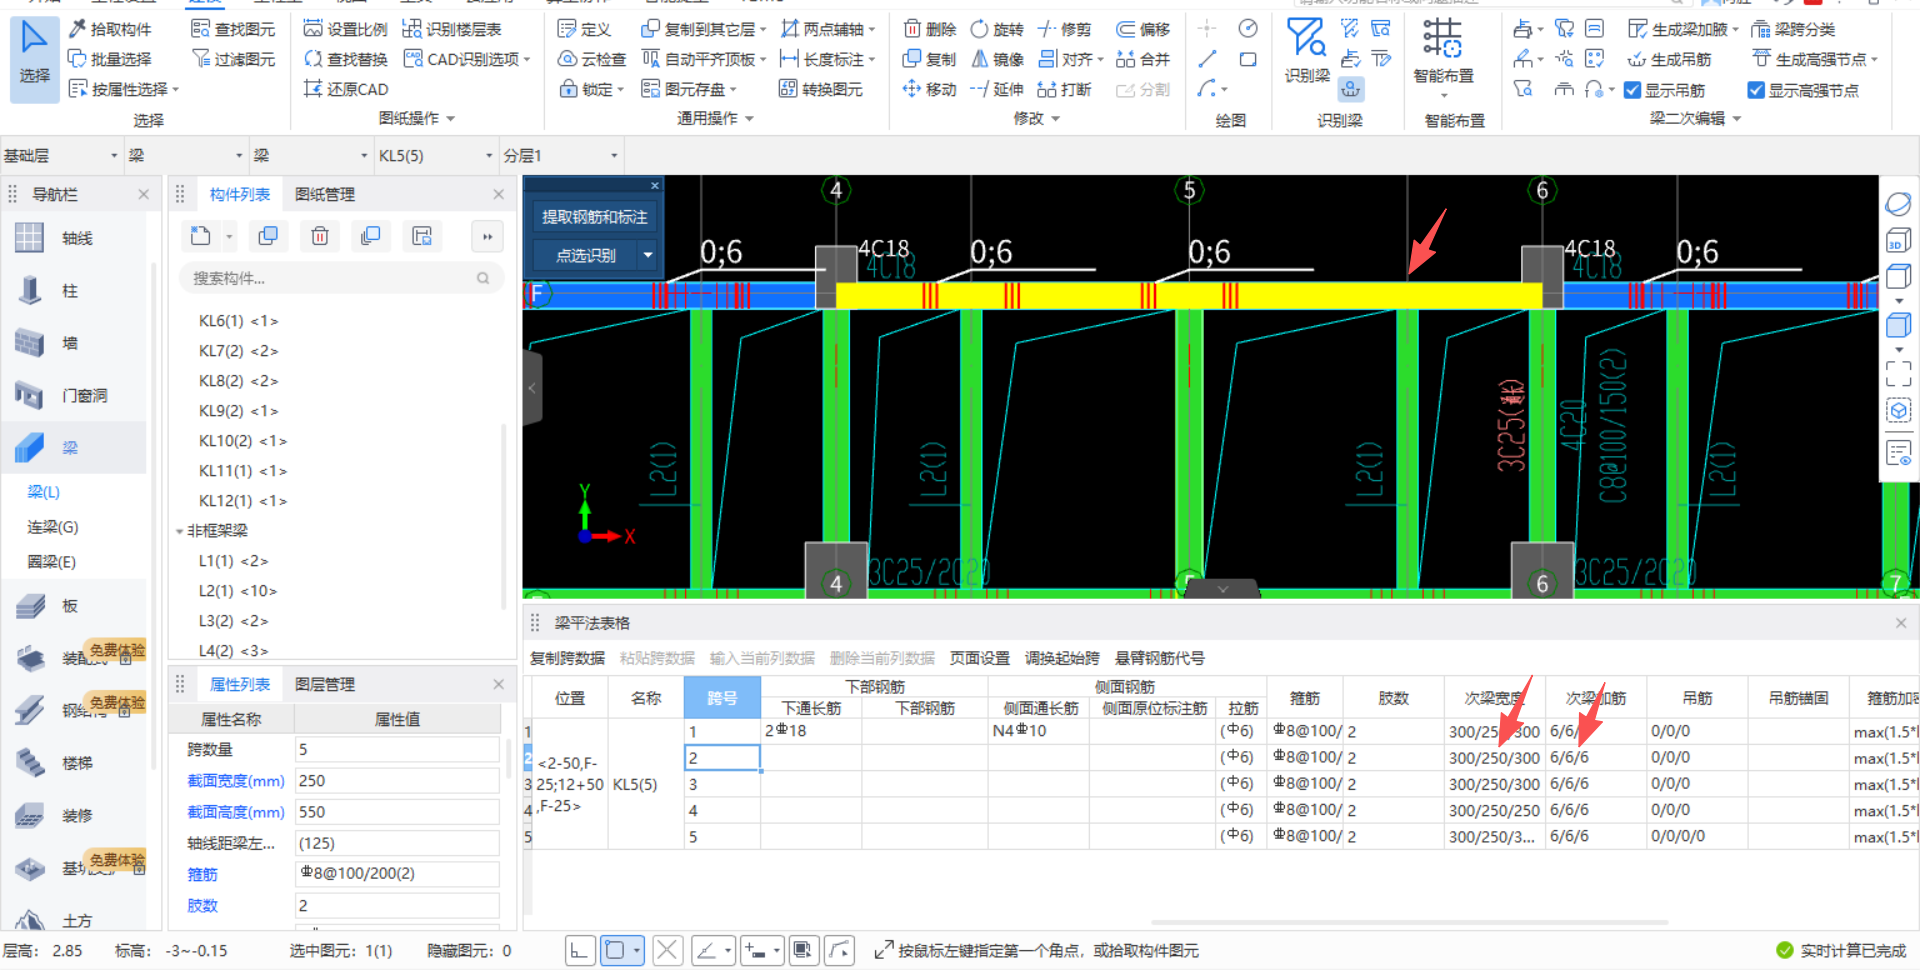Open 复制到其它层 dropdown
1920x970 pixels.
763,30
